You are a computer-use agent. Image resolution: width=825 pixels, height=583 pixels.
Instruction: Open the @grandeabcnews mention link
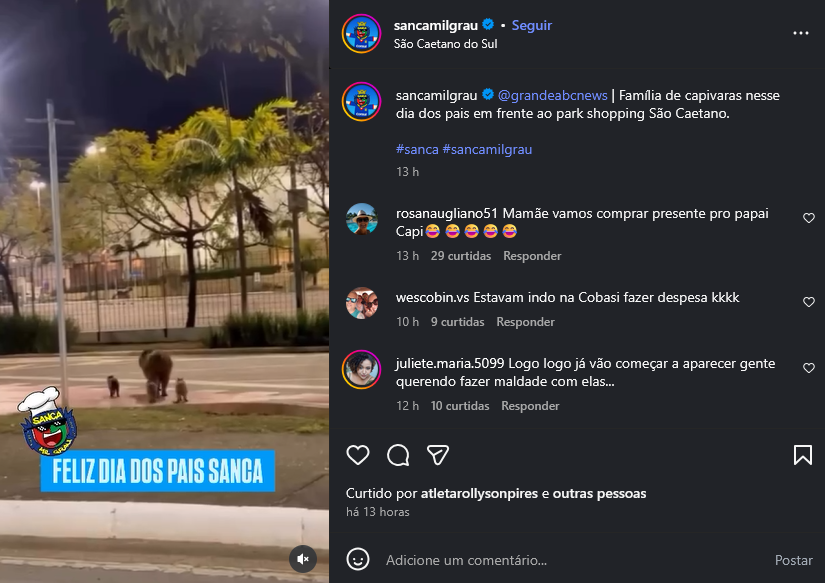pos(552,95)
